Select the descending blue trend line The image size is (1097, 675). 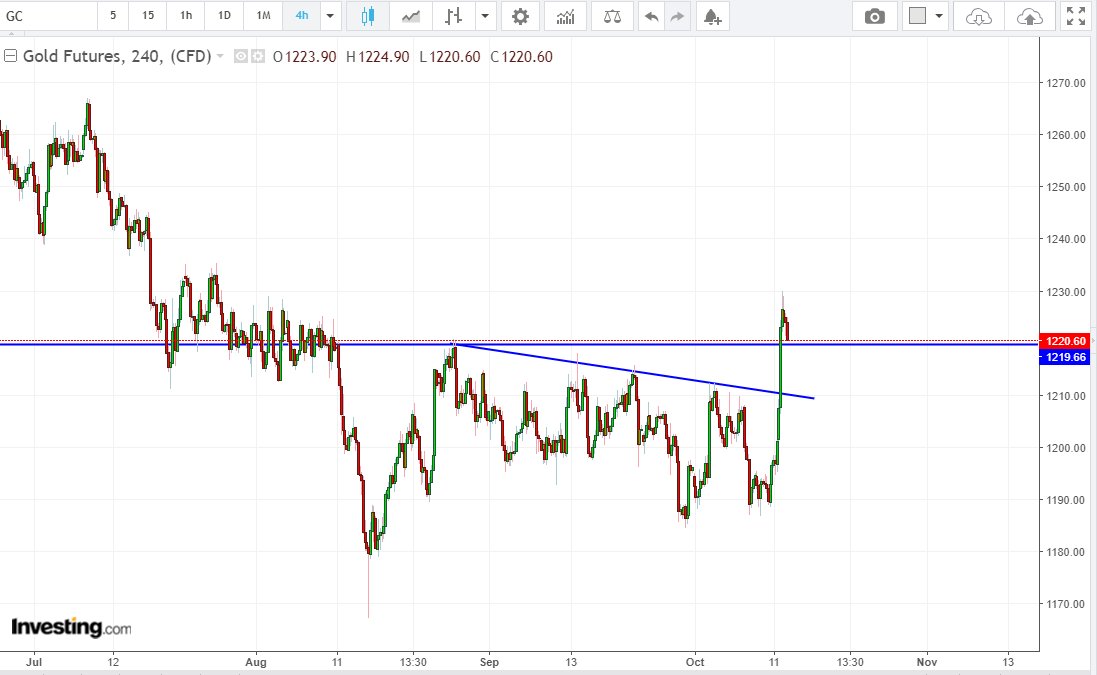pos(634,371)
